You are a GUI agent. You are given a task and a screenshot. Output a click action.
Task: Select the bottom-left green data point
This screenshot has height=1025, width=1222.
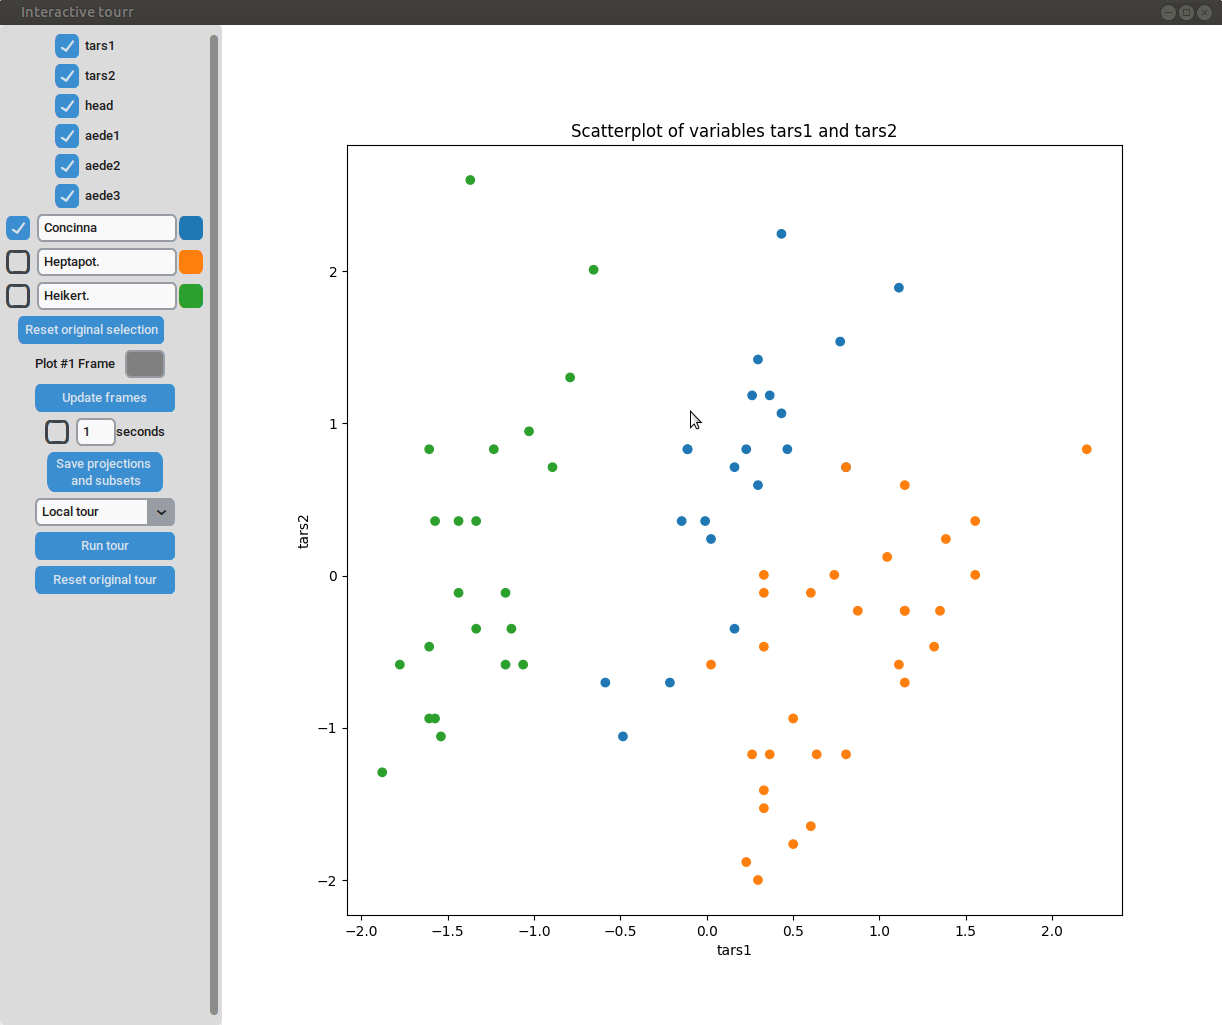click(x=382, y=772)
